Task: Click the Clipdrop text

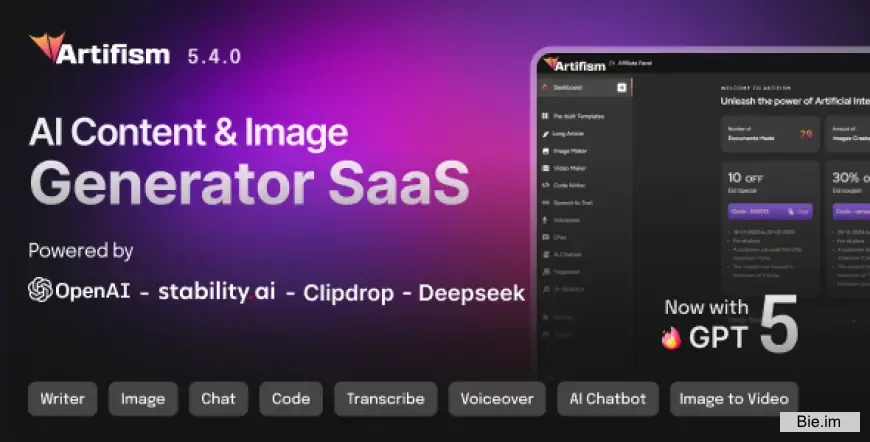Action: [x=348, y=293]
